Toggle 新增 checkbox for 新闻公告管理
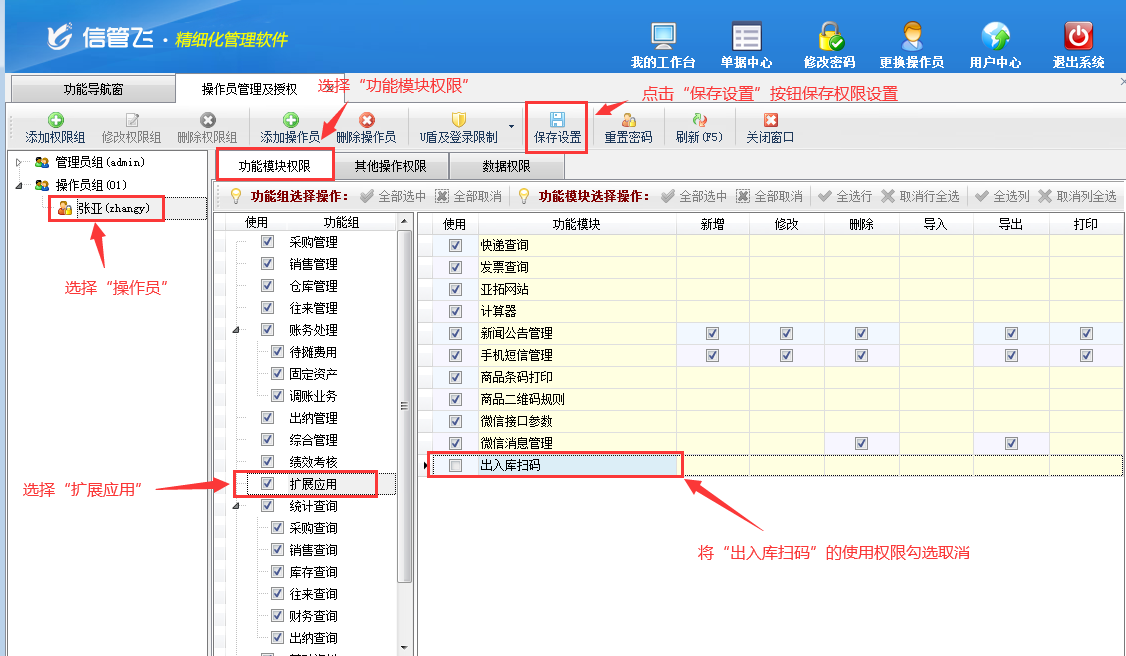Viewport: 1126px width, 656px height. (713, 333)
